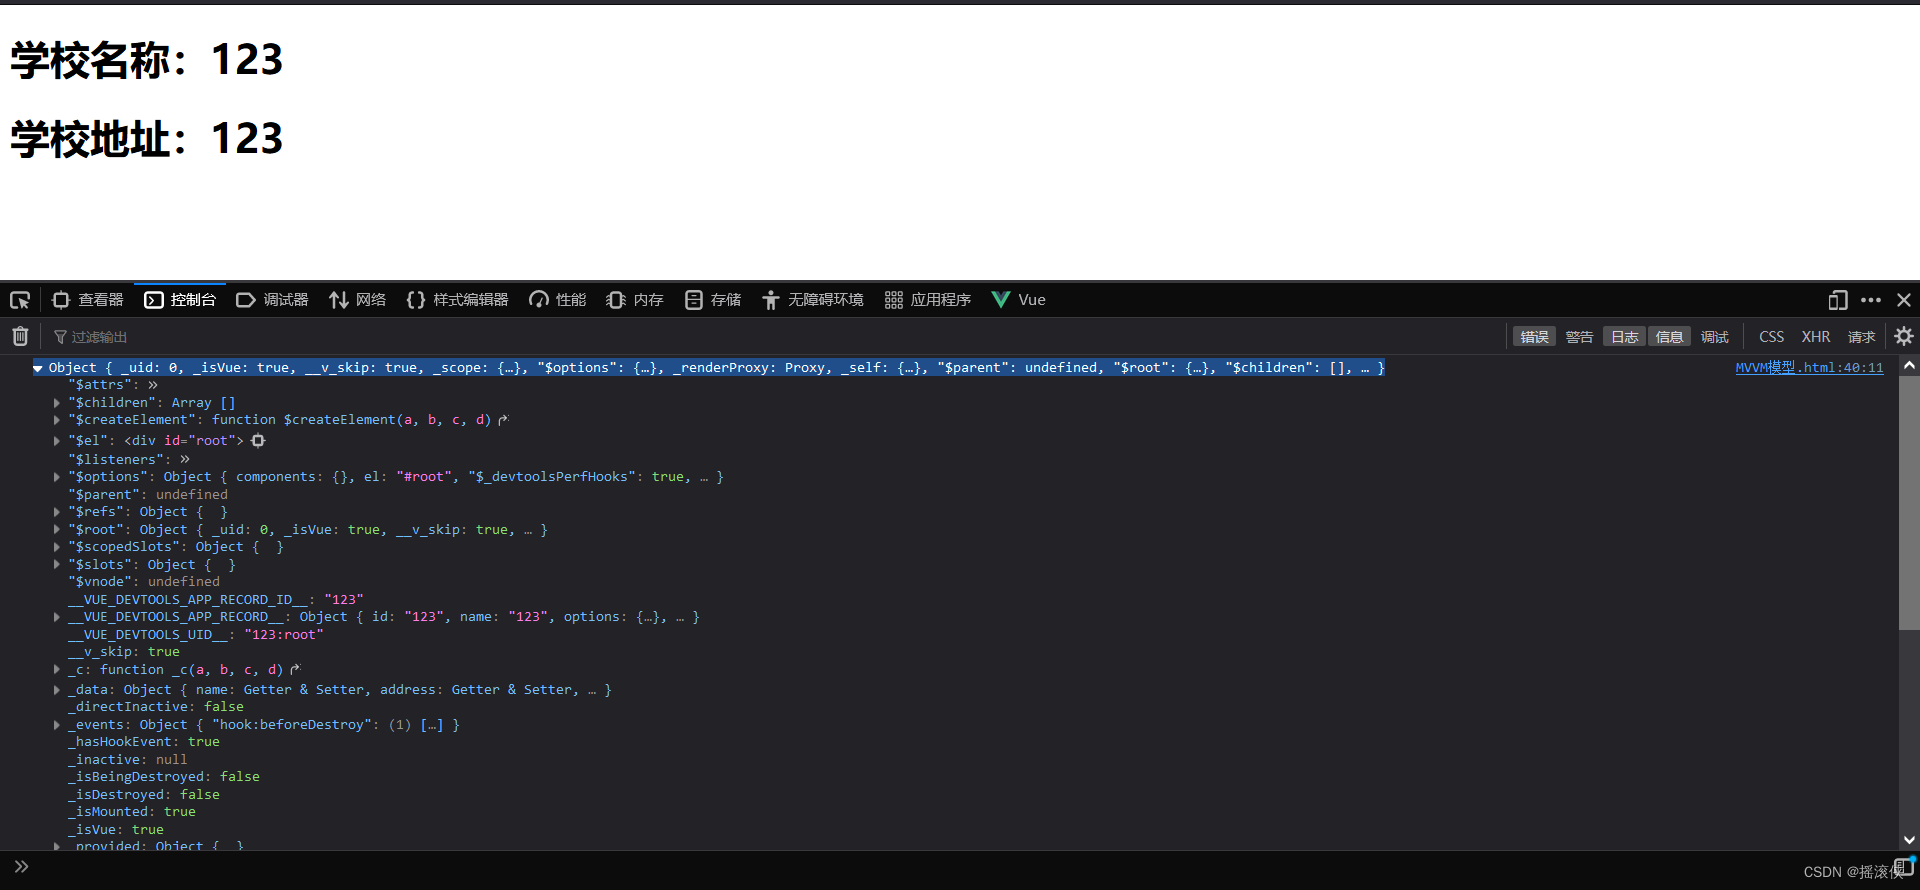This screenshot has height=890, width=1920.
Task: Expand the "$refs" Object entry
Action: [x=57, y=512]
